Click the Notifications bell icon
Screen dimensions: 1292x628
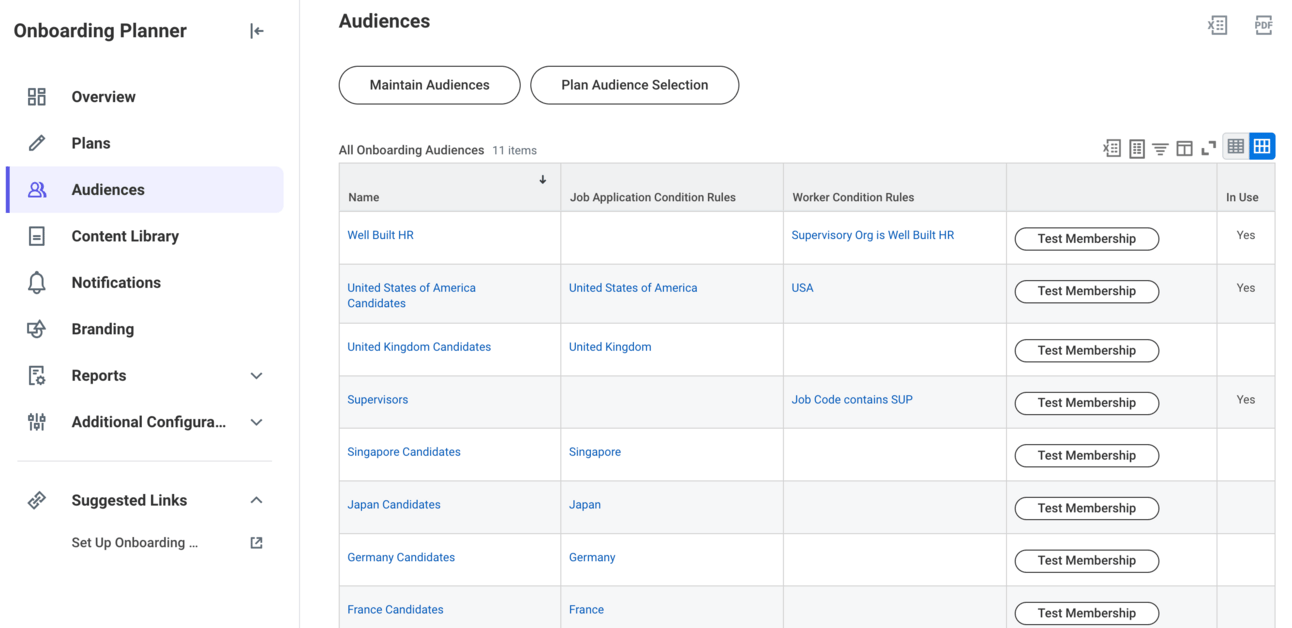37,283
